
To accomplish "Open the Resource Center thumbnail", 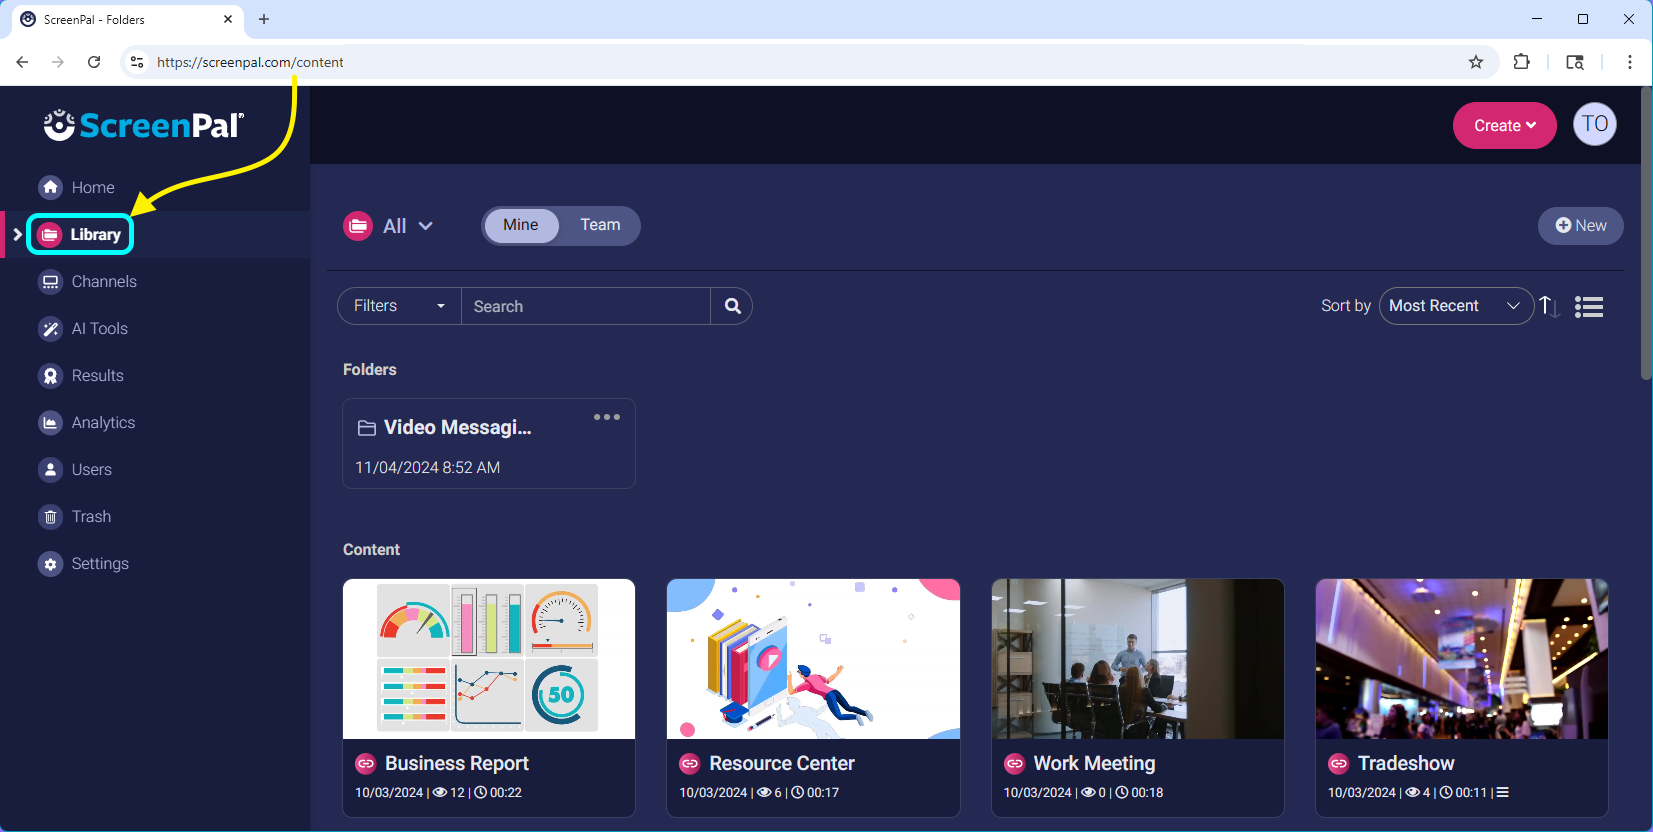I will coord(813,659).
